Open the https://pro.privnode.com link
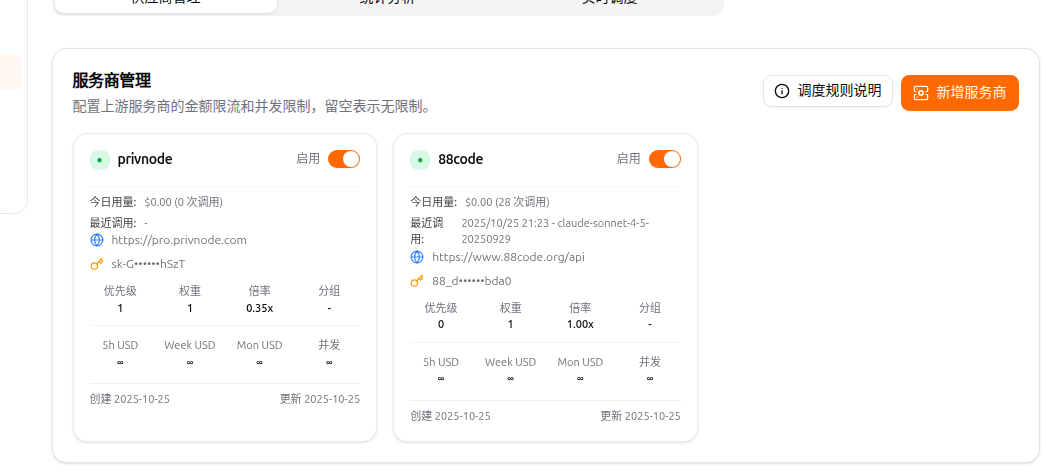Screen dimensions: 1046x476 179,240
